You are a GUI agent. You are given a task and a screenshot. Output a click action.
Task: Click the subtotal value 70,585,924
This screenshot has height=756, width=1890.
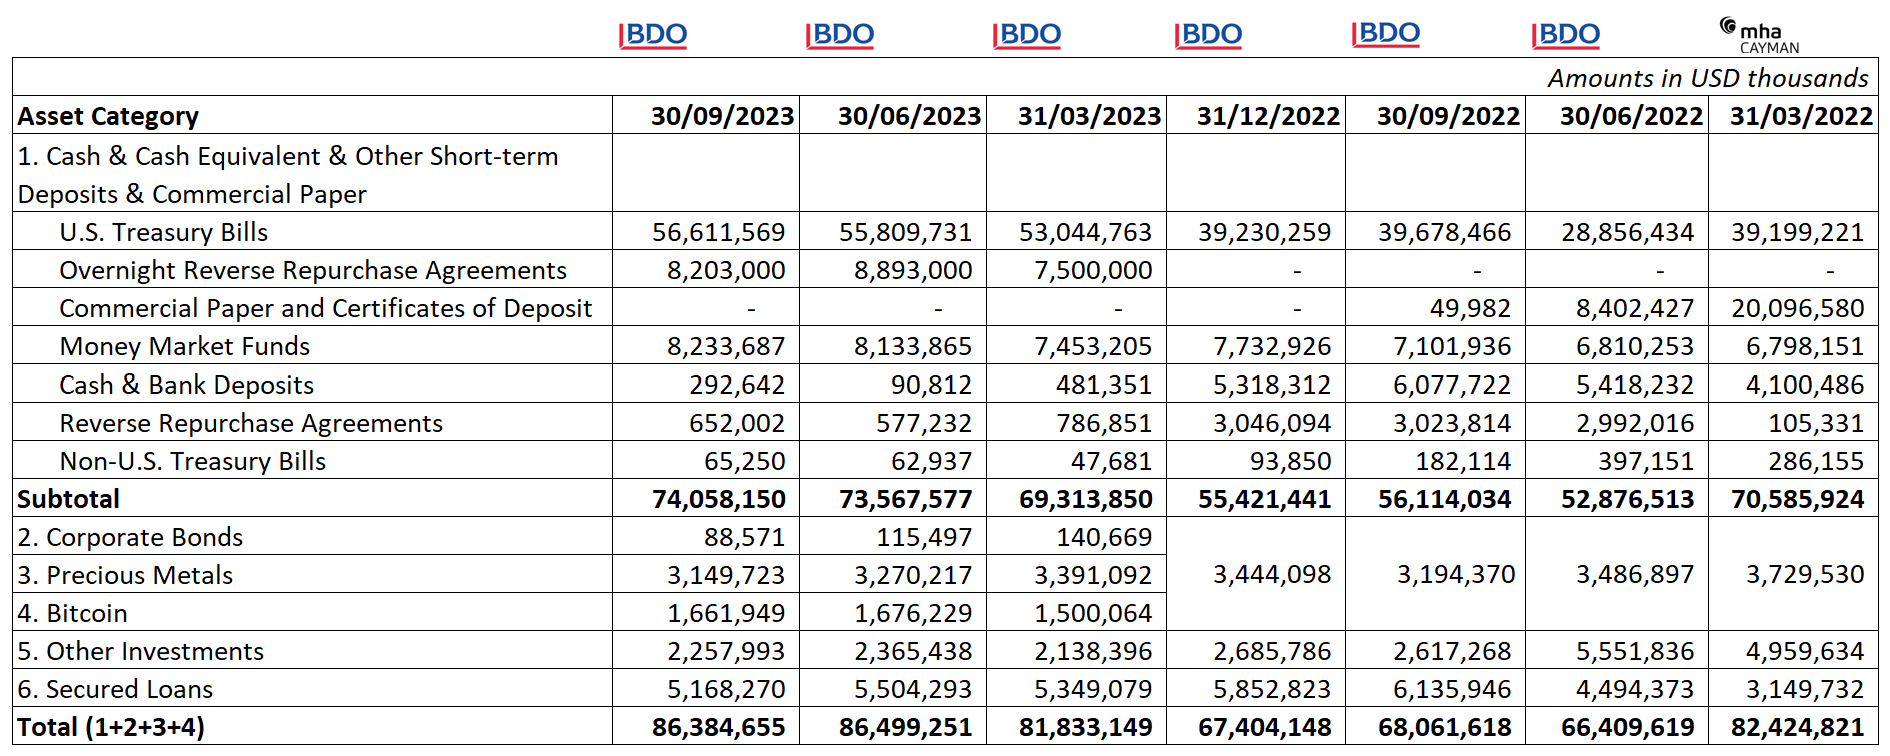click(x=1798, y=499)
